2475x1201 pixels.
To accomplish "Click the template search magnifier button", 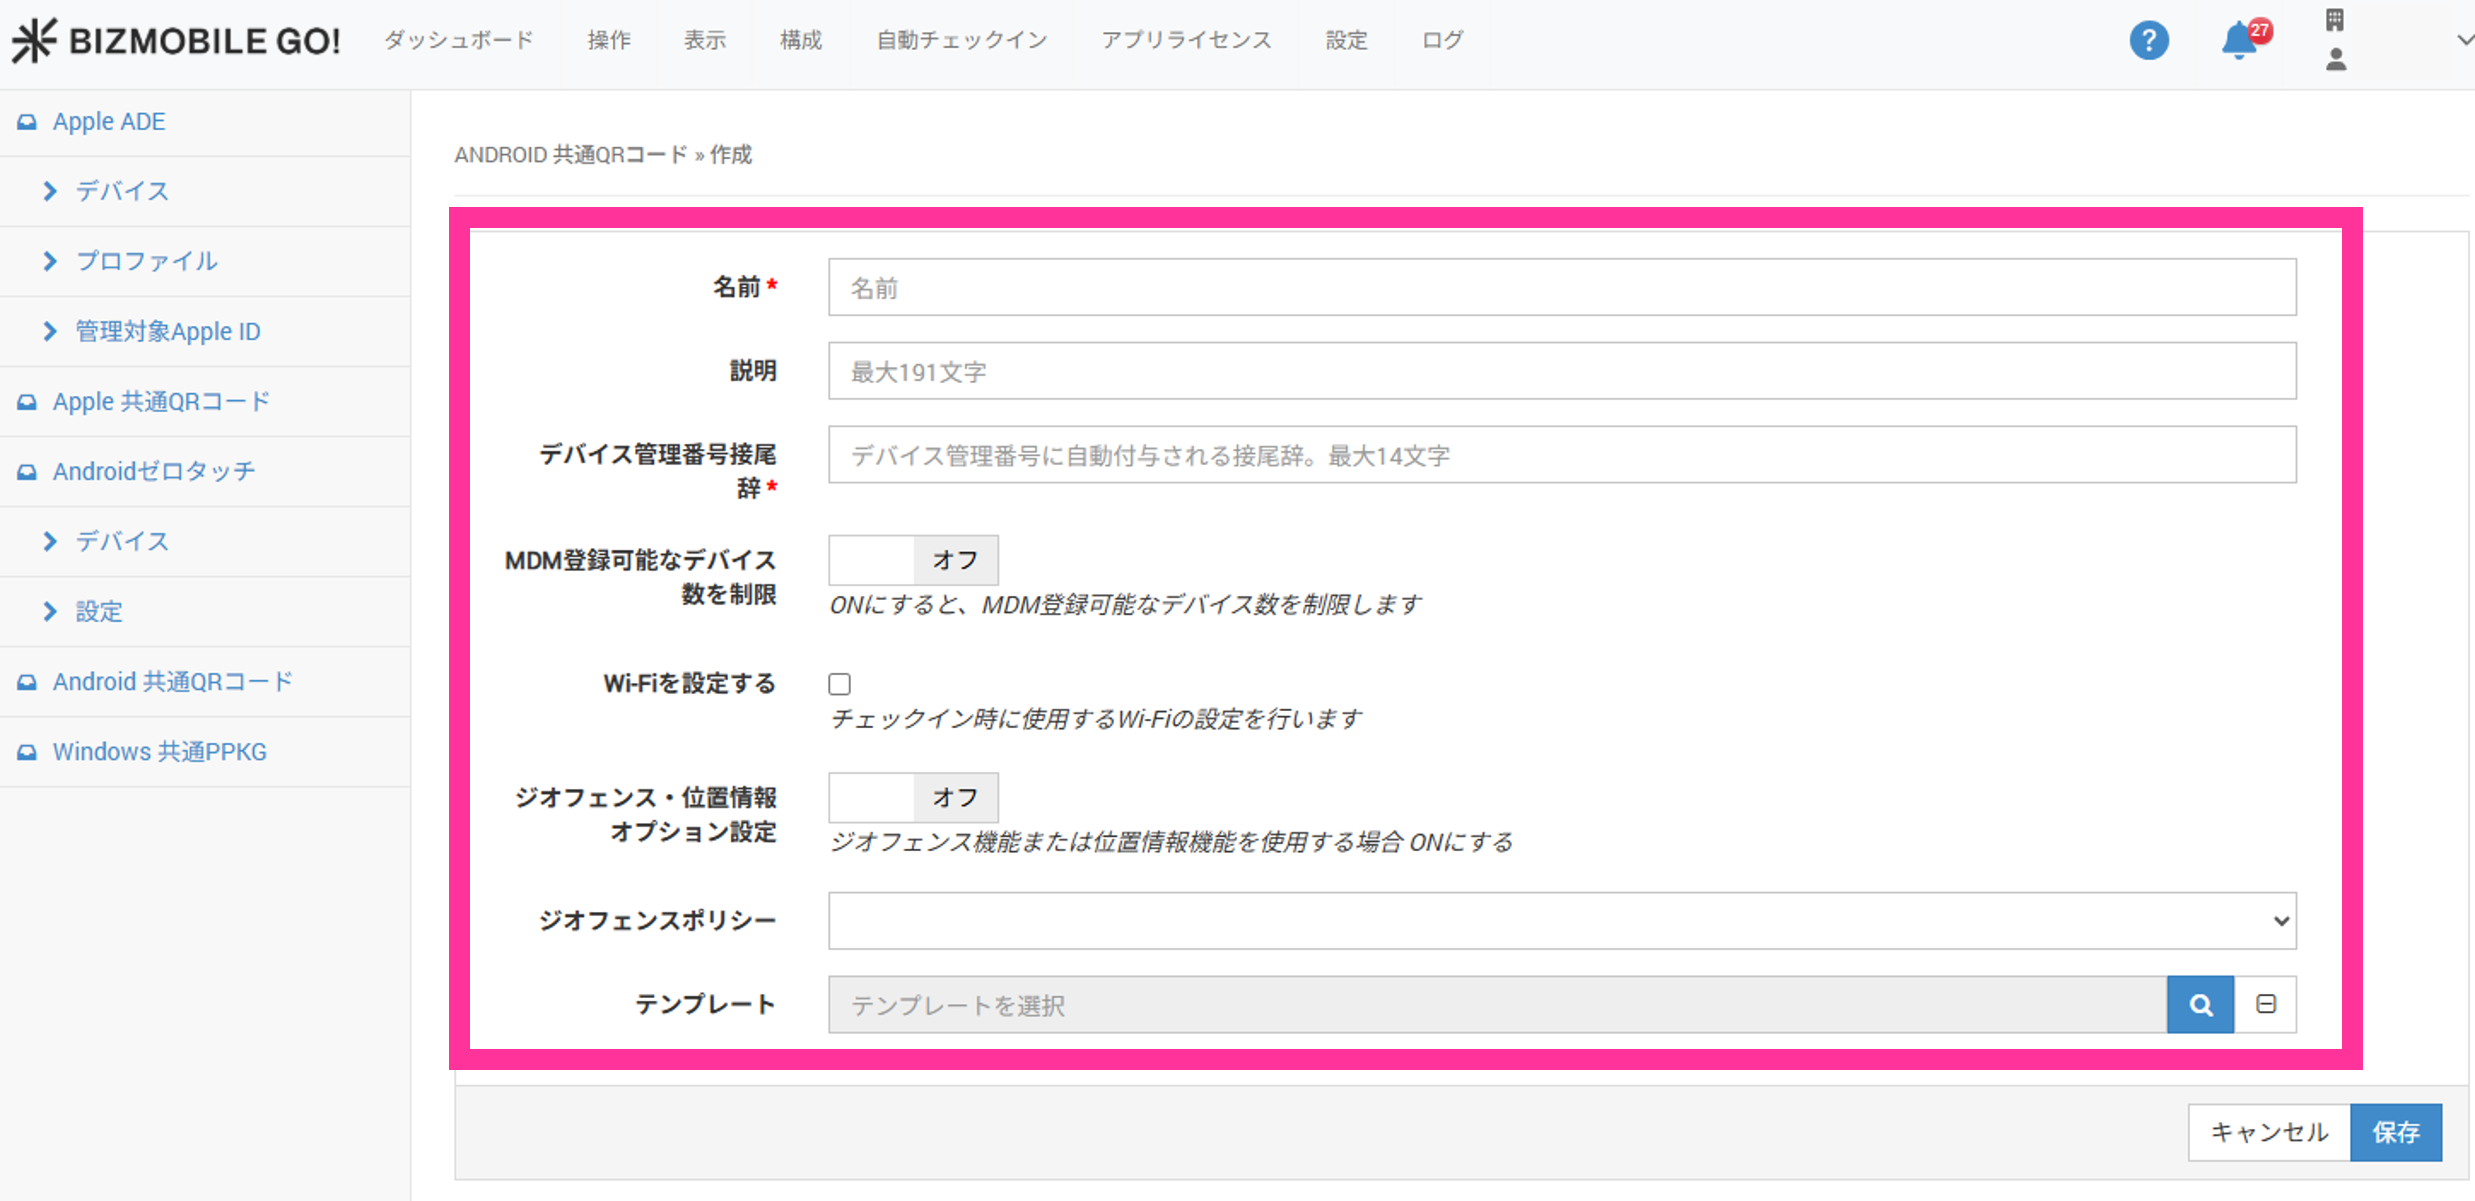I will click(2200, 1005).
